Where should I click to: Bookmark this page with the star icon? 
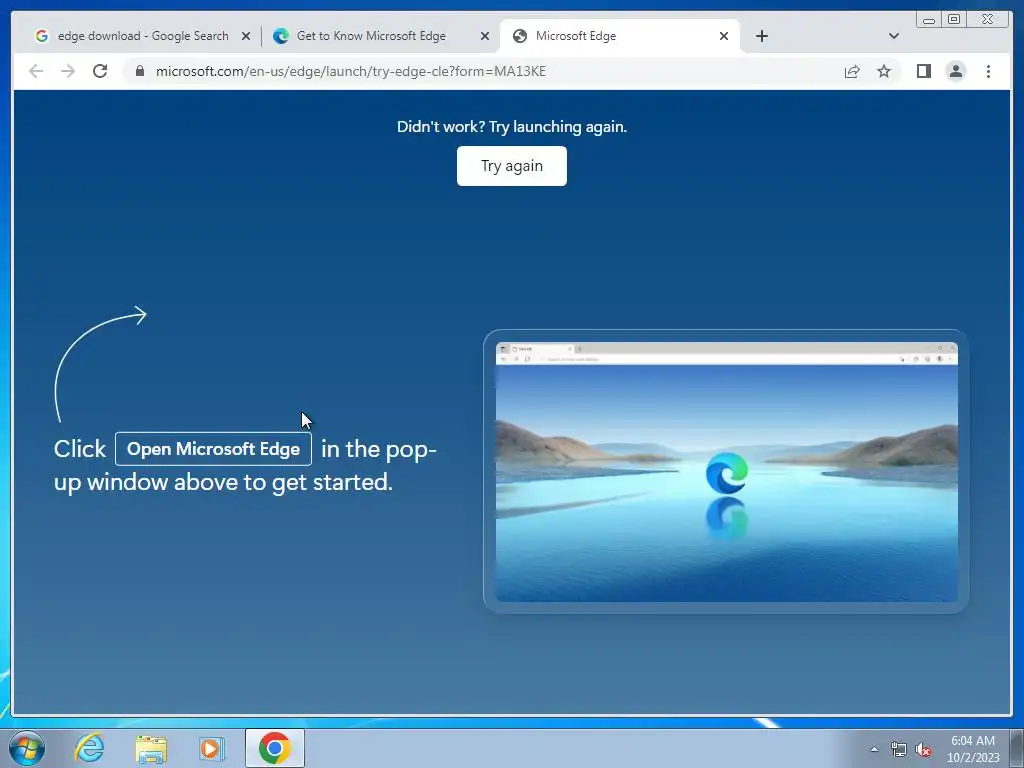point(884,71)
